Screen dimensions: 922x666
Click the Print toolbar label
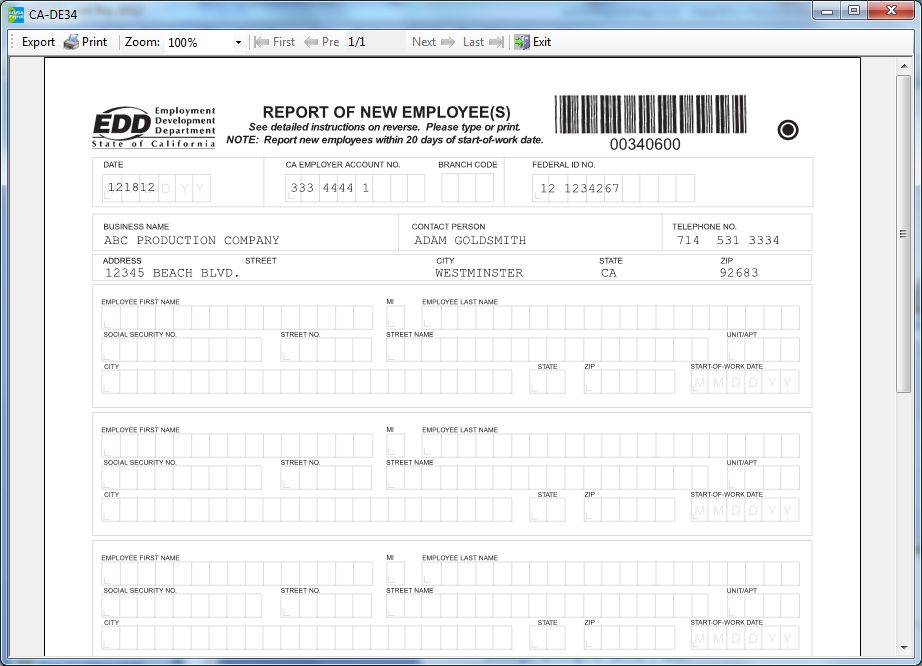click(95, 42)
